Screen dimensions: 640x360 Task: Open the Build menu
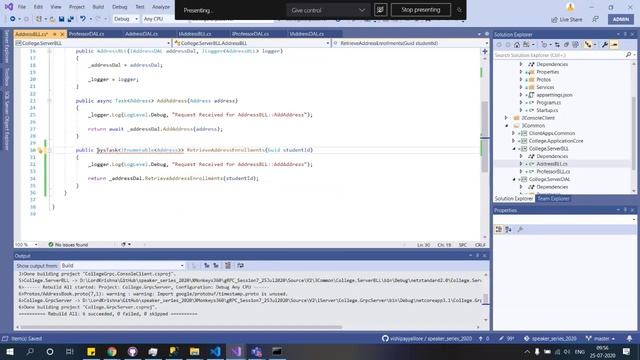tap(98, 7)
